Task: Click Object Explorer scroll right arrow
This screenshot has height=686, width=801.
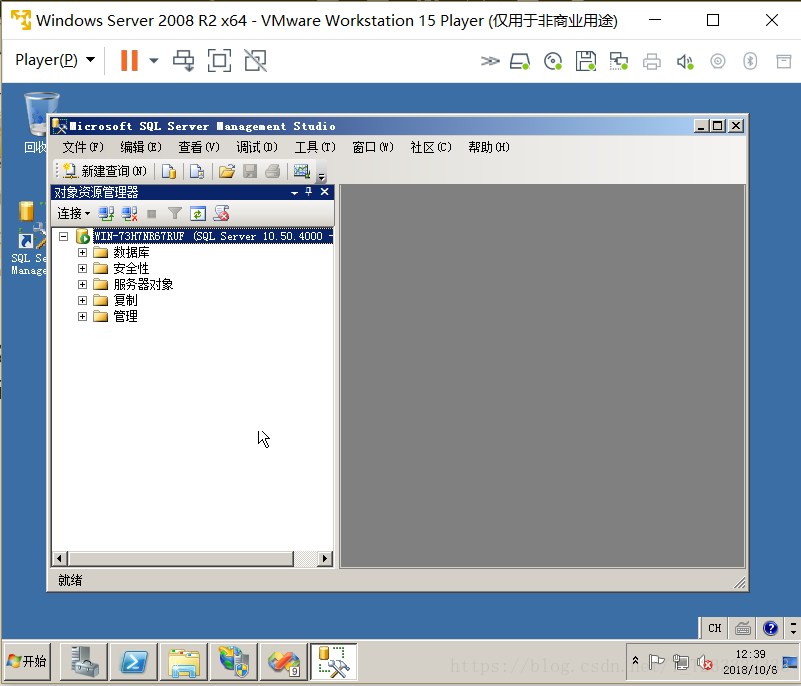Action: click(x=324, y=559)
